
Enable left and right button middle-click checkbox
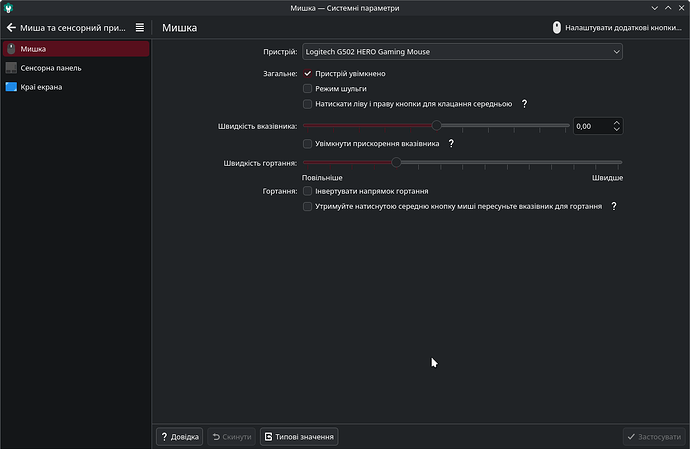308,104
